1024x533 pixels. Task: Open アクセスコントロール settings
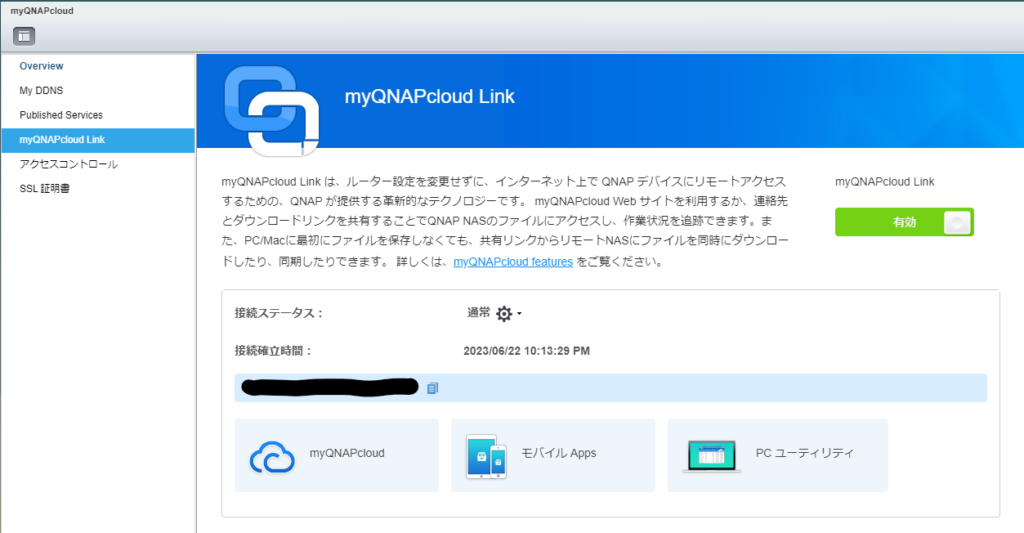coord(69,164)
